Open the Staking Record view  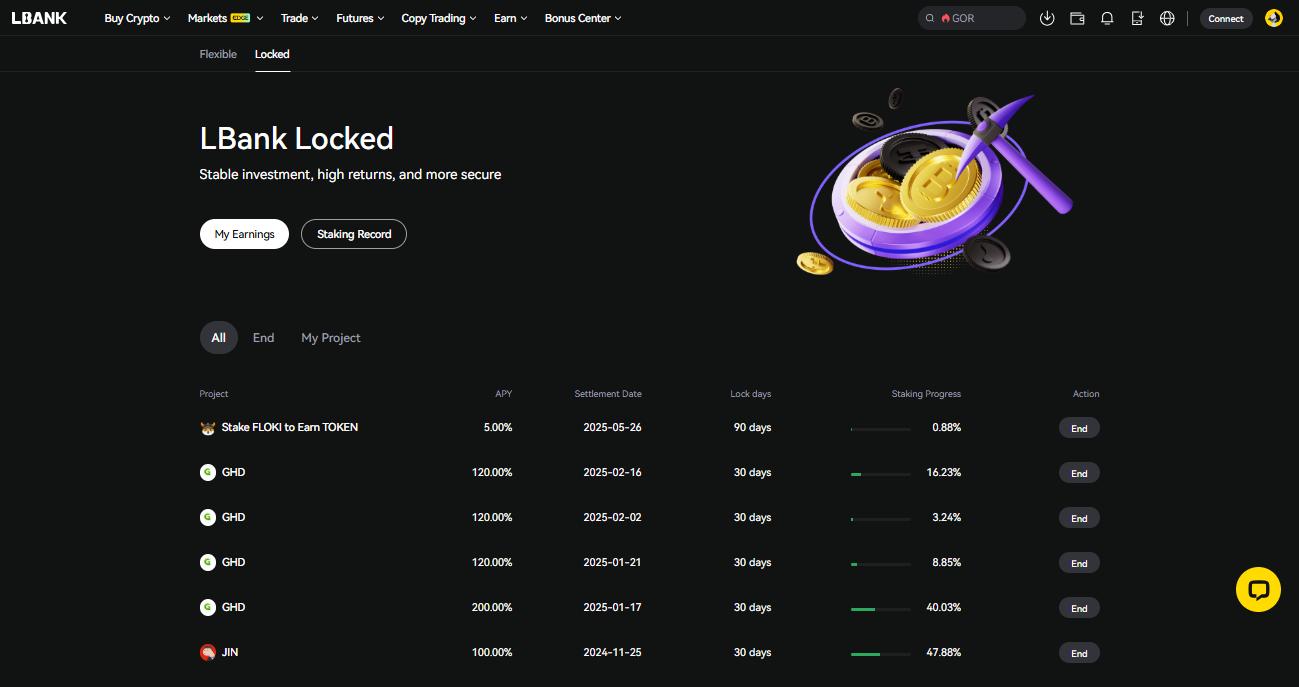click(353, 233)
